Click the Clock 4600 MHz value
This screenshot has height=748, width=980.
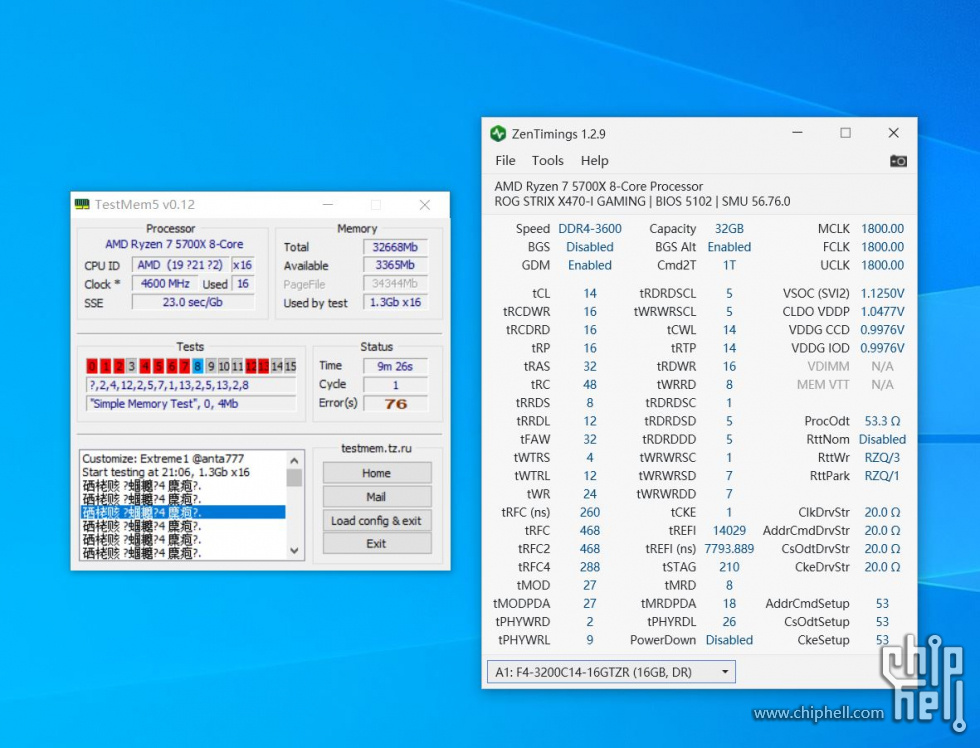tap(165, 284)
